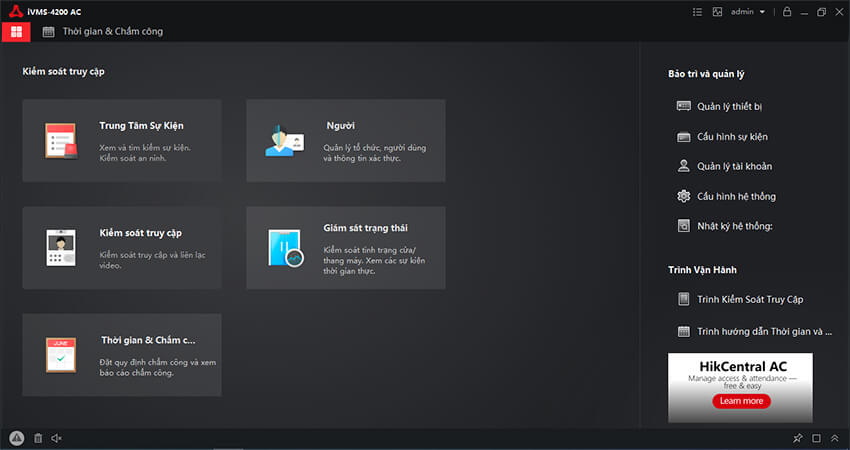850x450 pixels.
Task: Open the list menu icon in title bar
Action: click(x=698, y=12)
